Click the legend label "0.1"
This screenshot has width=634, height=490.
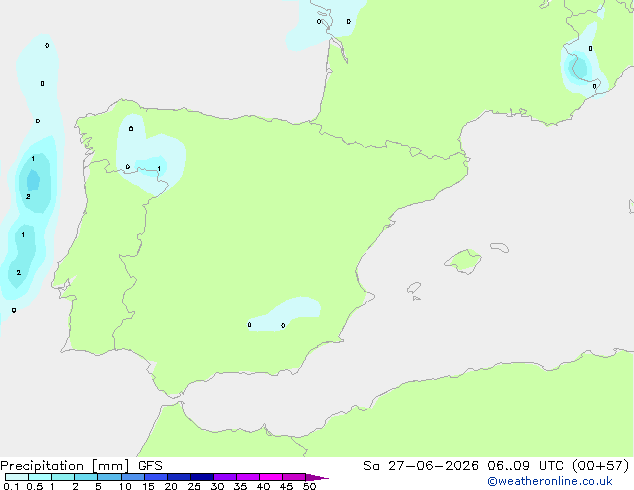pyautogui.click(x=11, y=486)
